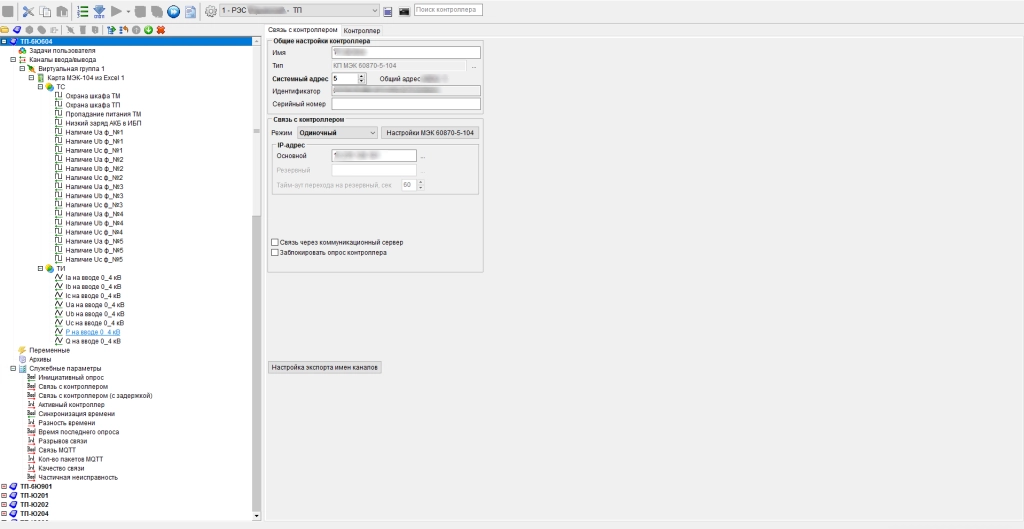The height and width of the screenshot is (529, 1024).
Task: Click the gray Play triangle in the toolbar
Action: point(116,11)
